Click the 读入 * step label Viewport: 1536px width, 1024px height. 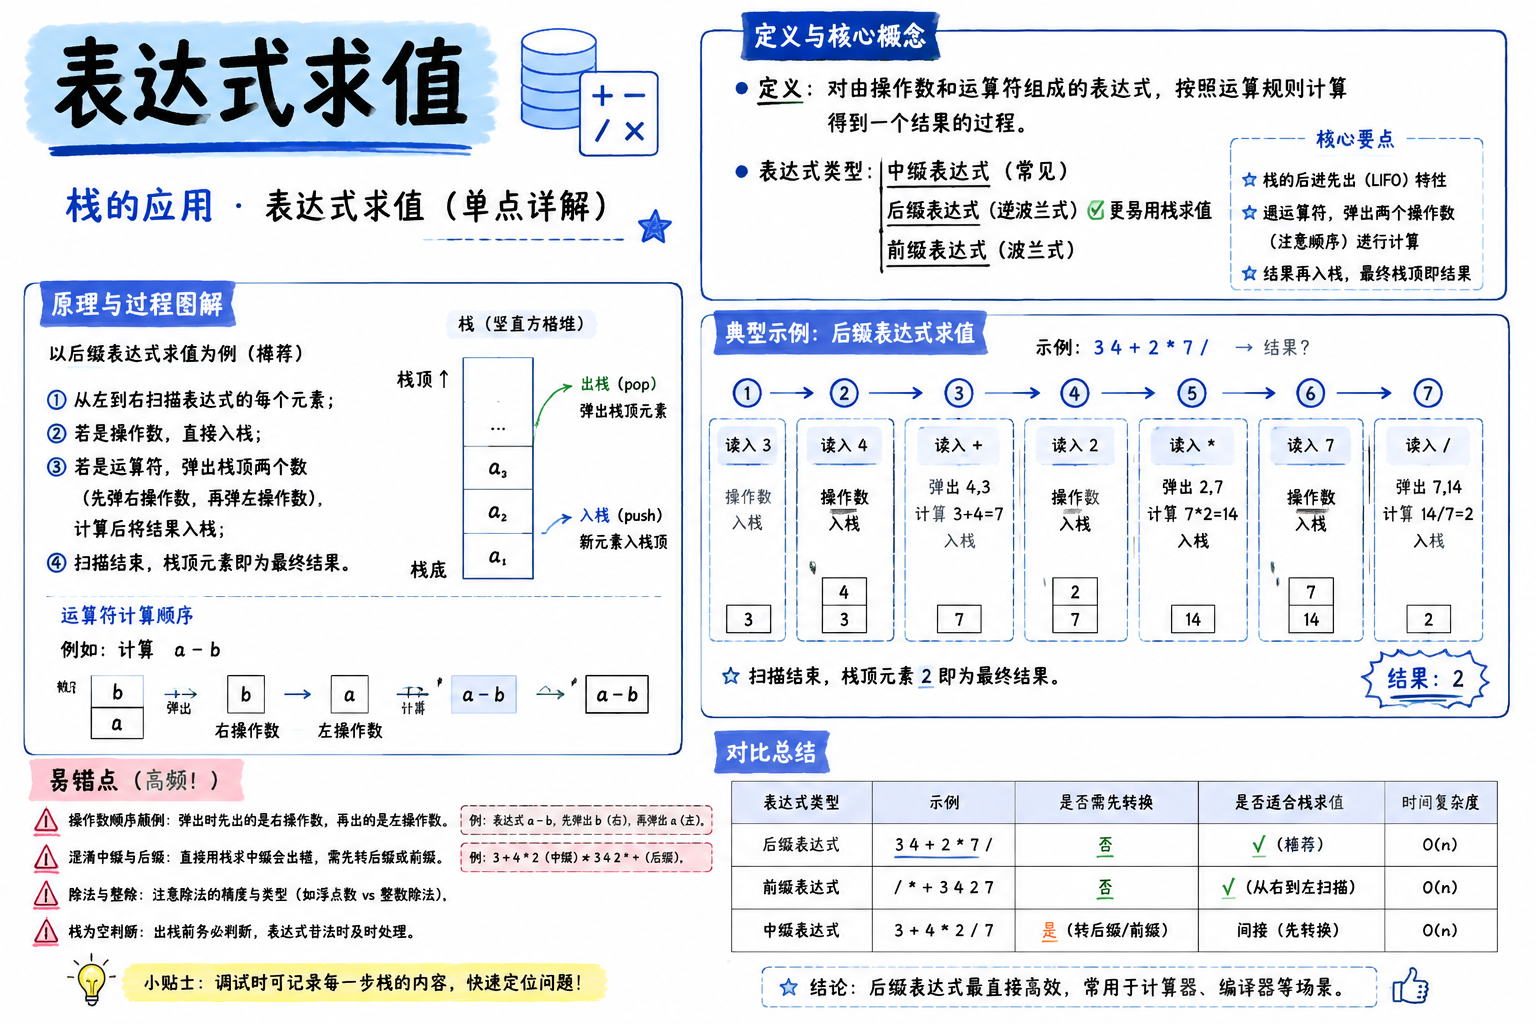1193,445
